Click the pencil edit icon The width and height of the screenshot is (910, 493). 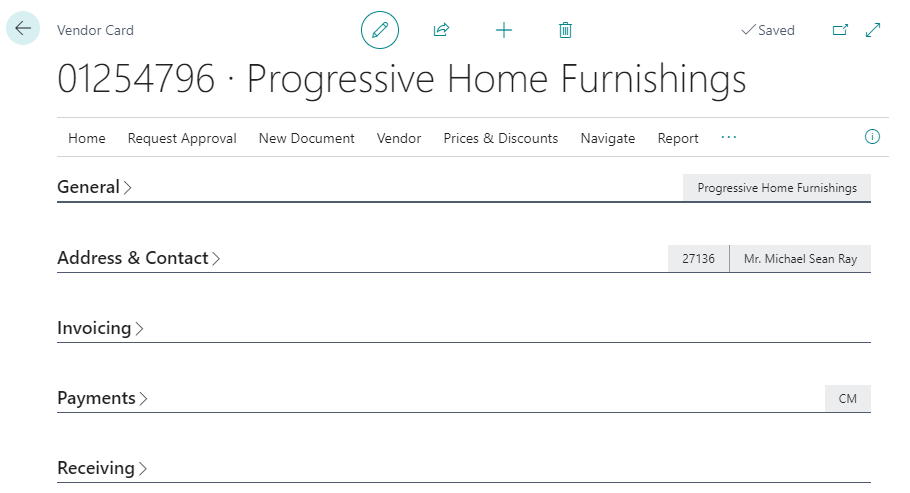[380, 30]
